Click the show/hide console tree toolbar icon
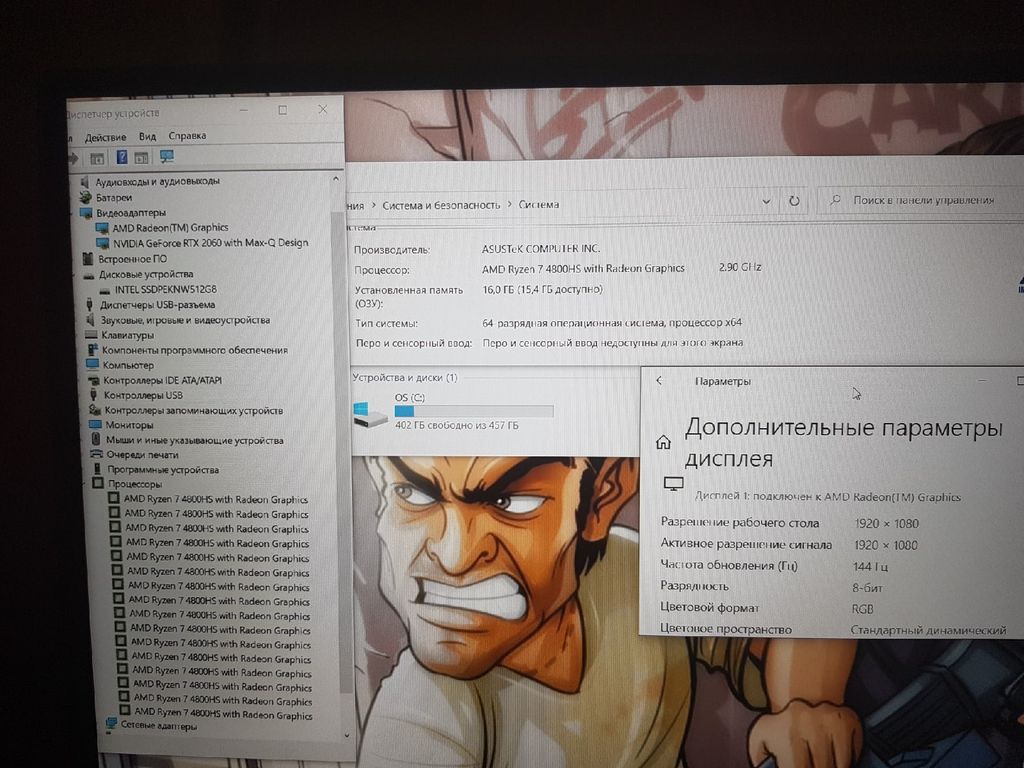Image resolution: width=1024 pixels, height=768 pixels. click(97, 158)
